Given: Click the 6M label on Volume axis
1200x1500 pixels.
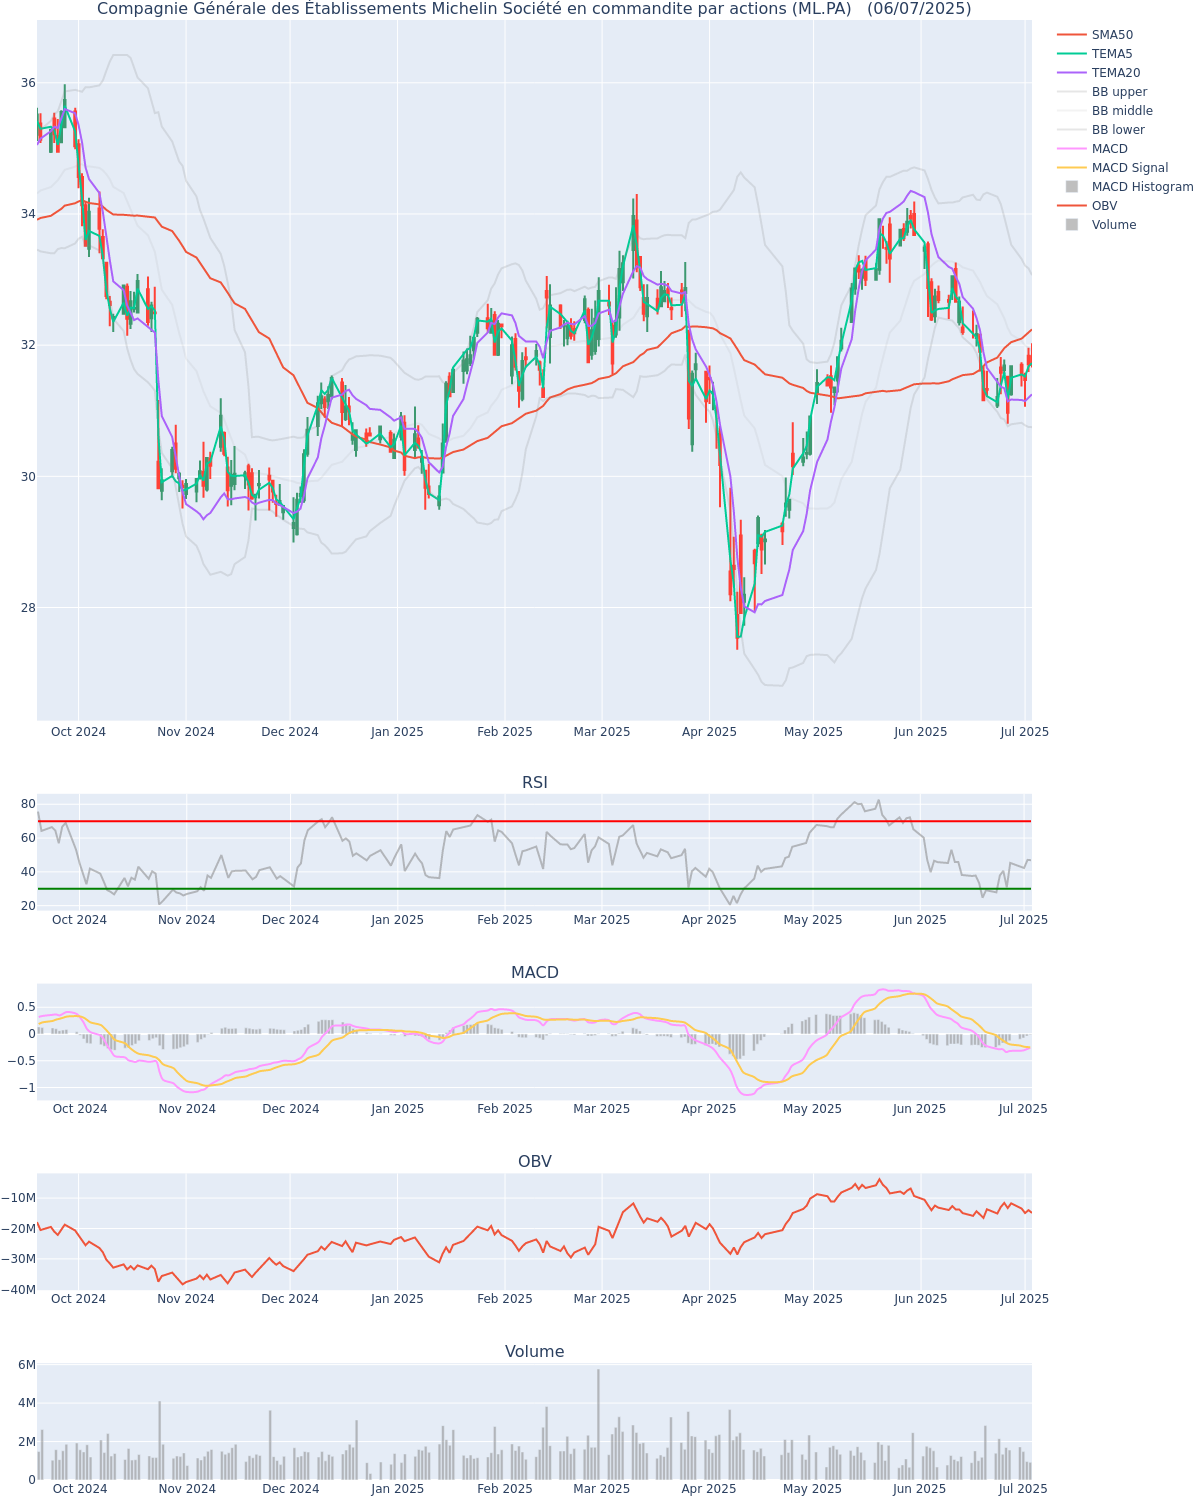Looking at the screenshot, I should click(x=27, y=1365).
